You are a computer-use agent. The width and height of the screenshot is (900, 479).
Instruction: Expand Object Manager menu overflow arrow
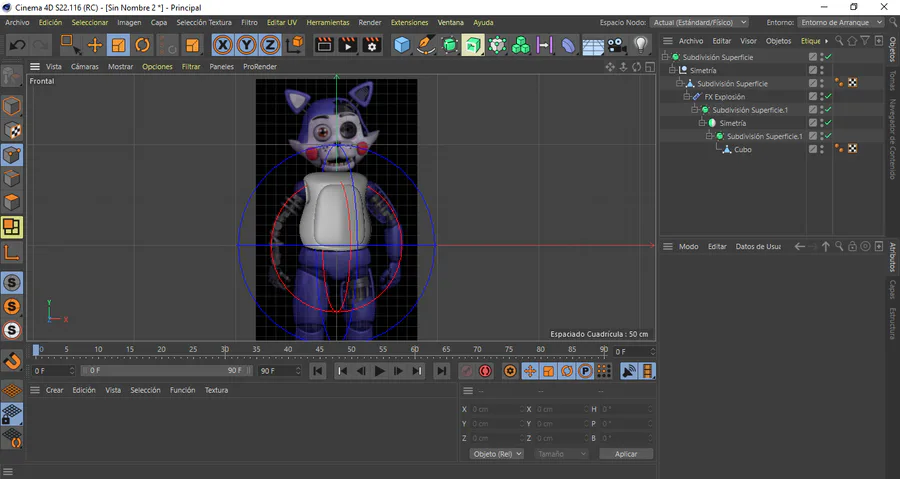(827, 41)
